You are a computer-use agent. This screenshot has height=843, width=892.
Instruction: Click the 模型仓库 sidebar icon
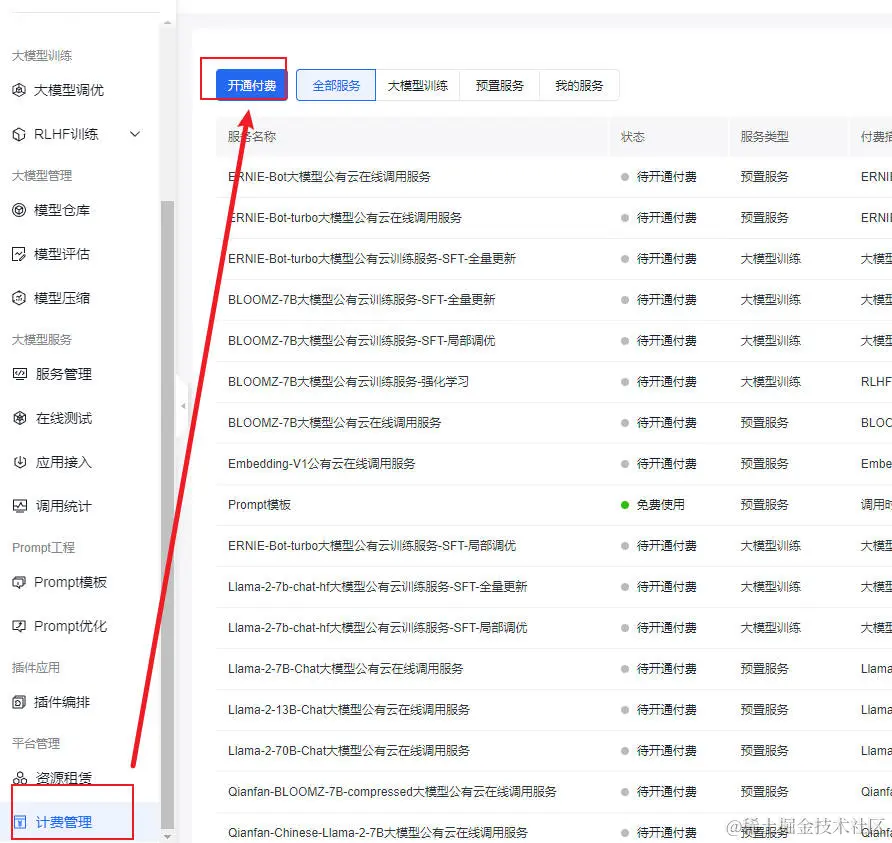click(x=19, y=210)
